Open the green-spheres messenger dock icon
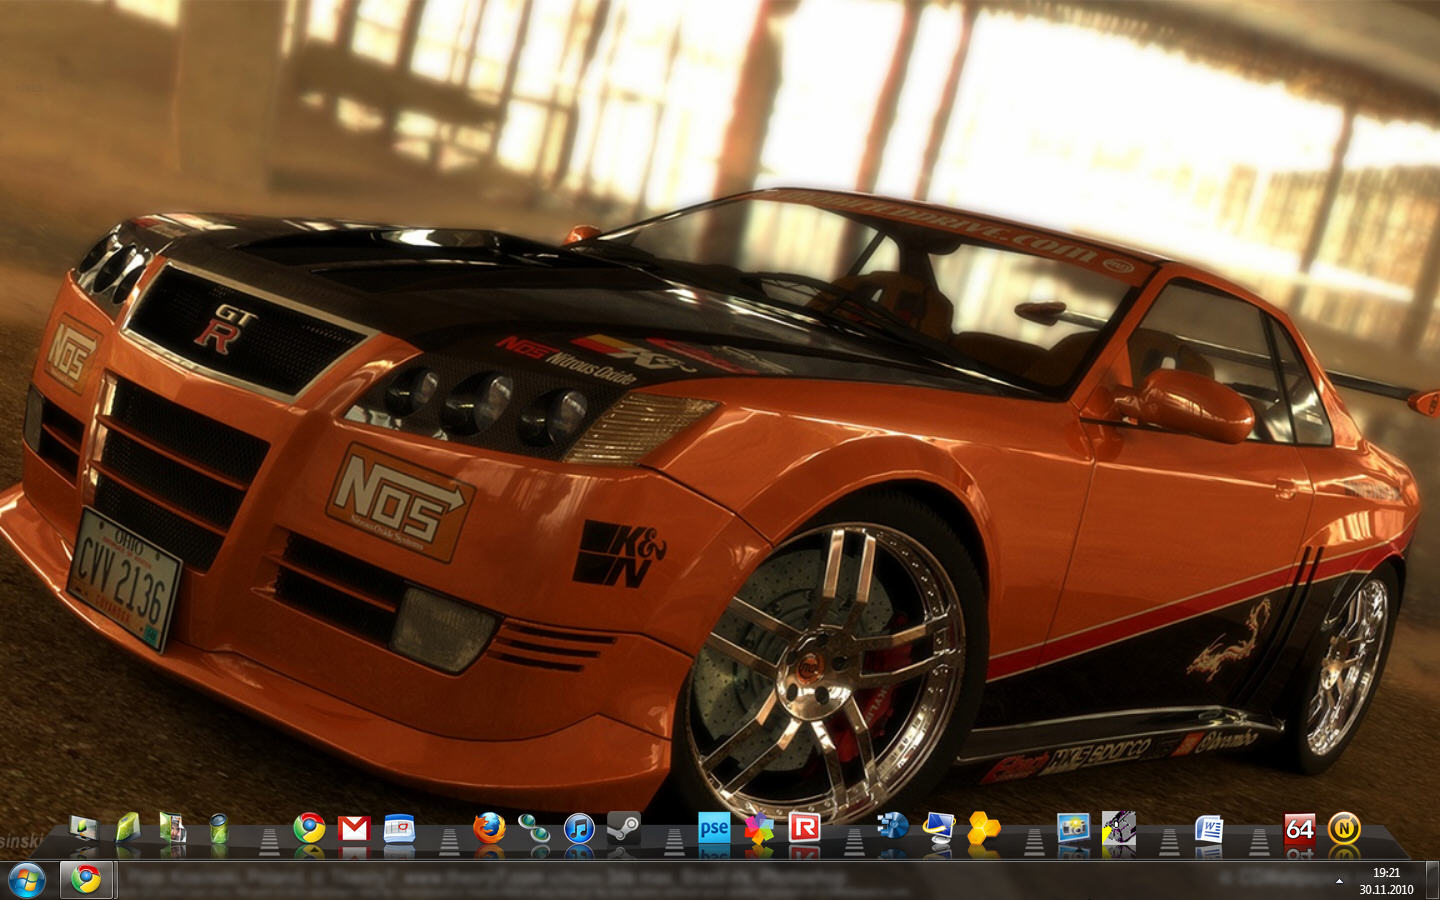Image resolution: width=1440 pixels, height=900 pixels. pyautogui.click(x=534, y=828)
